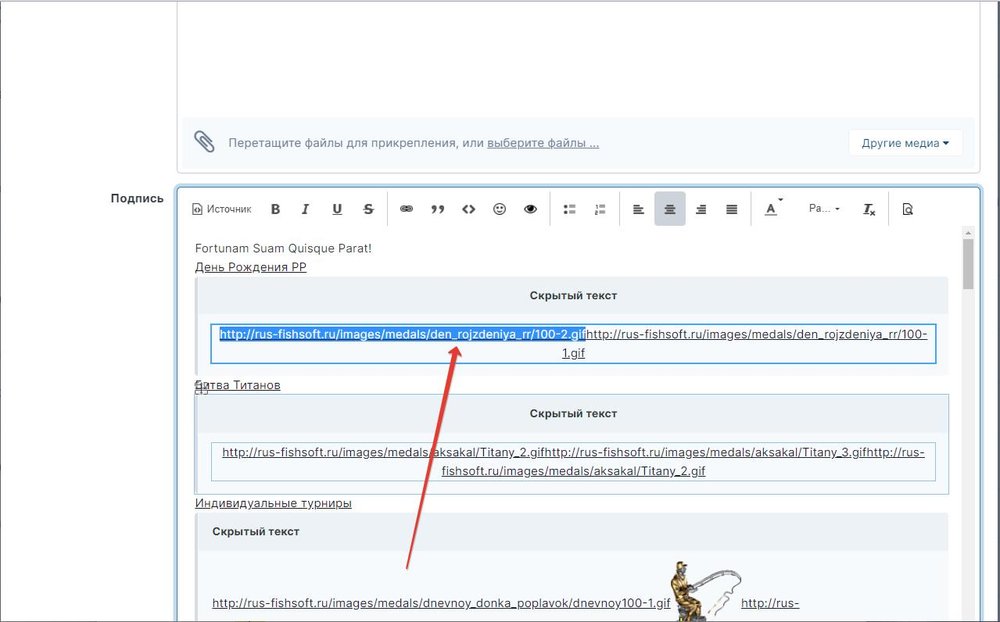
Task: Insert a code block
Action: [468, 209]
